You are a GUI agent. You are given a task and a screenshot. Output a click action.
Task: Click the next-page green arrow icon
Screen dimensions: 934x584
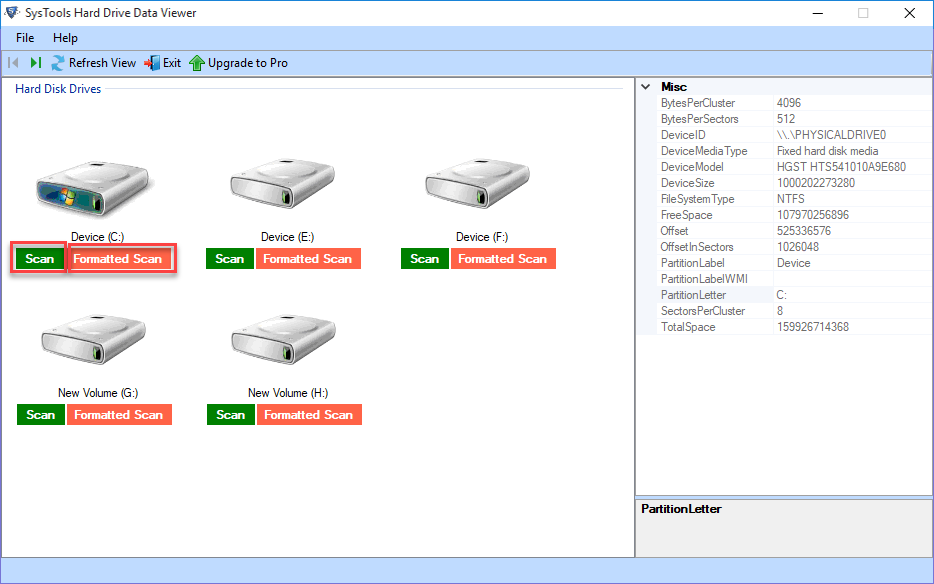pyautogui.click(x=36, y=63)
